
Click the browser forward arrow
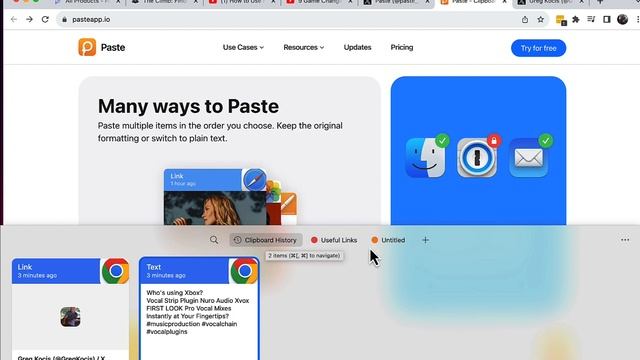coord(29,20)
